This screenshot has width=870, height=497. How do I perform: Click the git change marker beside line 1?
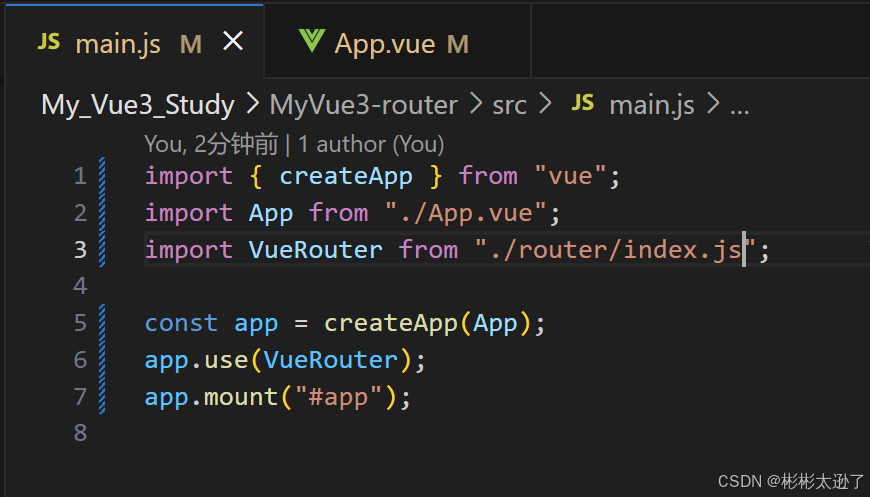click(x=102, y=176)
